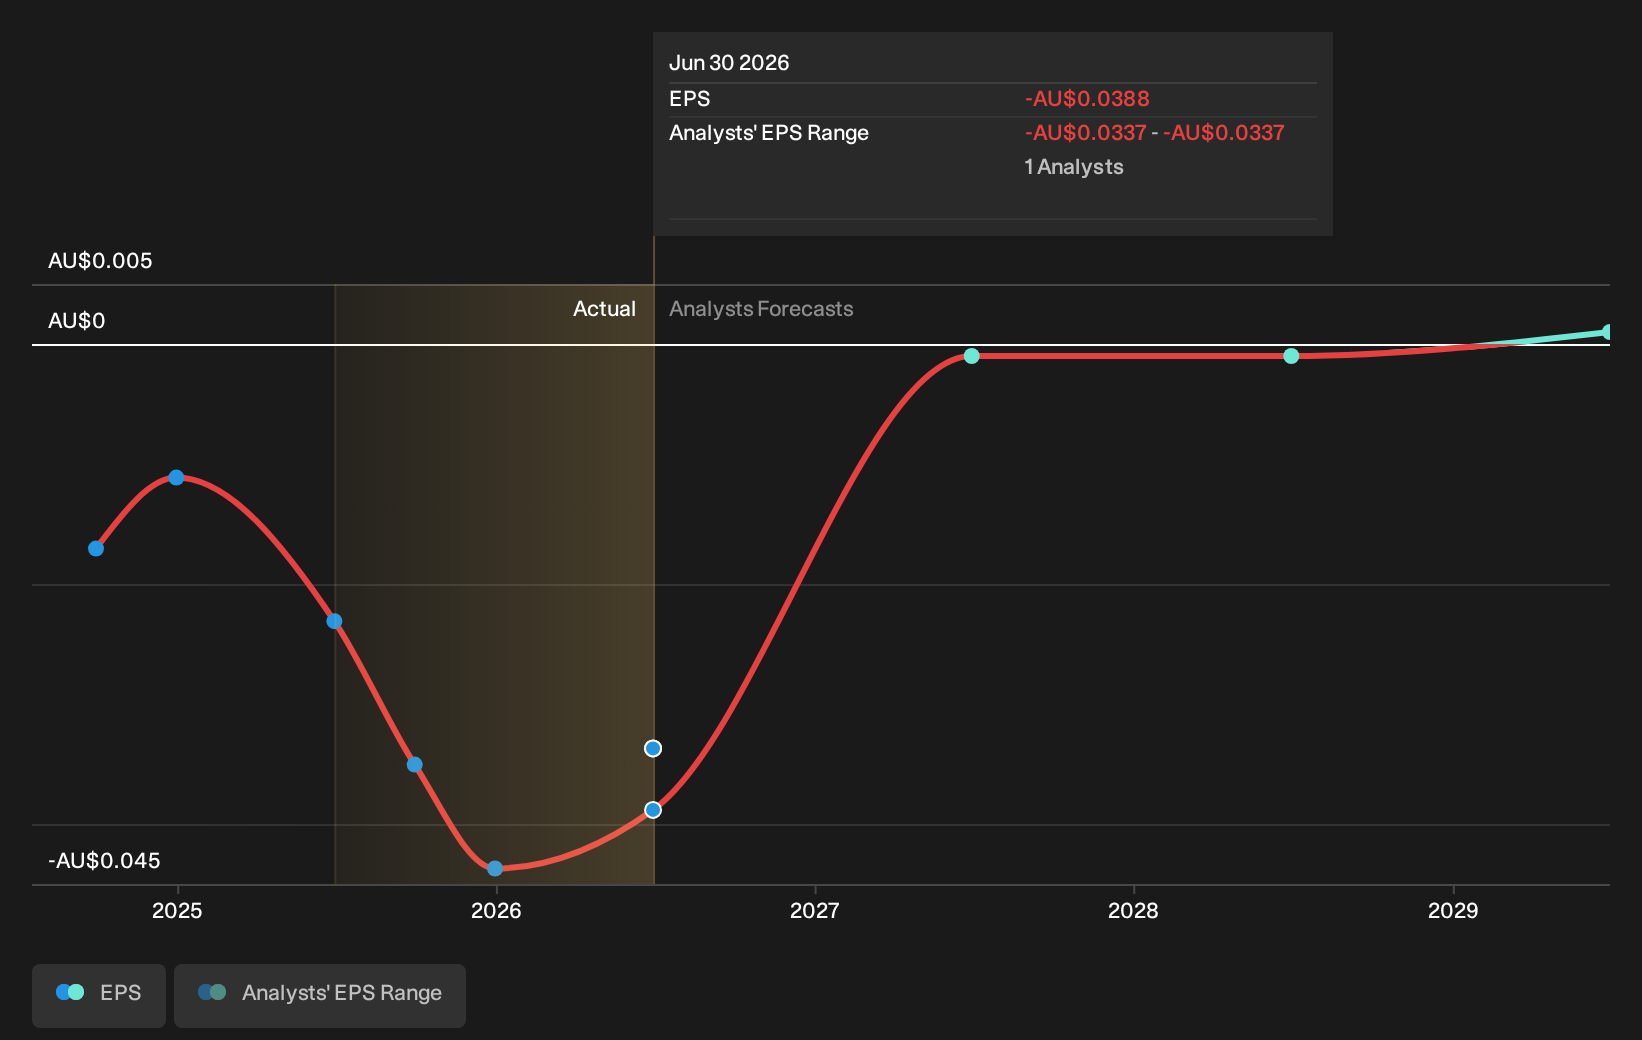Click the Analysts' EPS Range tooltip row label
This screenshot has height=1040, width=1642.
pyautogui.click(x=769, y=133)
